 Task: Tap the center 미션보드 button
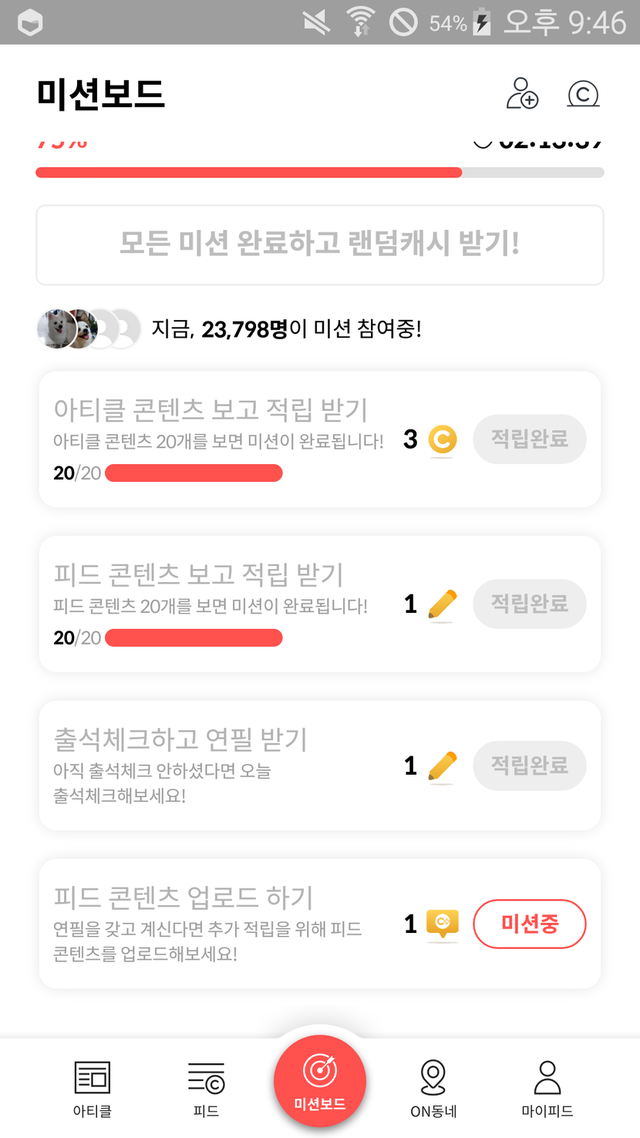(320, 1080)
